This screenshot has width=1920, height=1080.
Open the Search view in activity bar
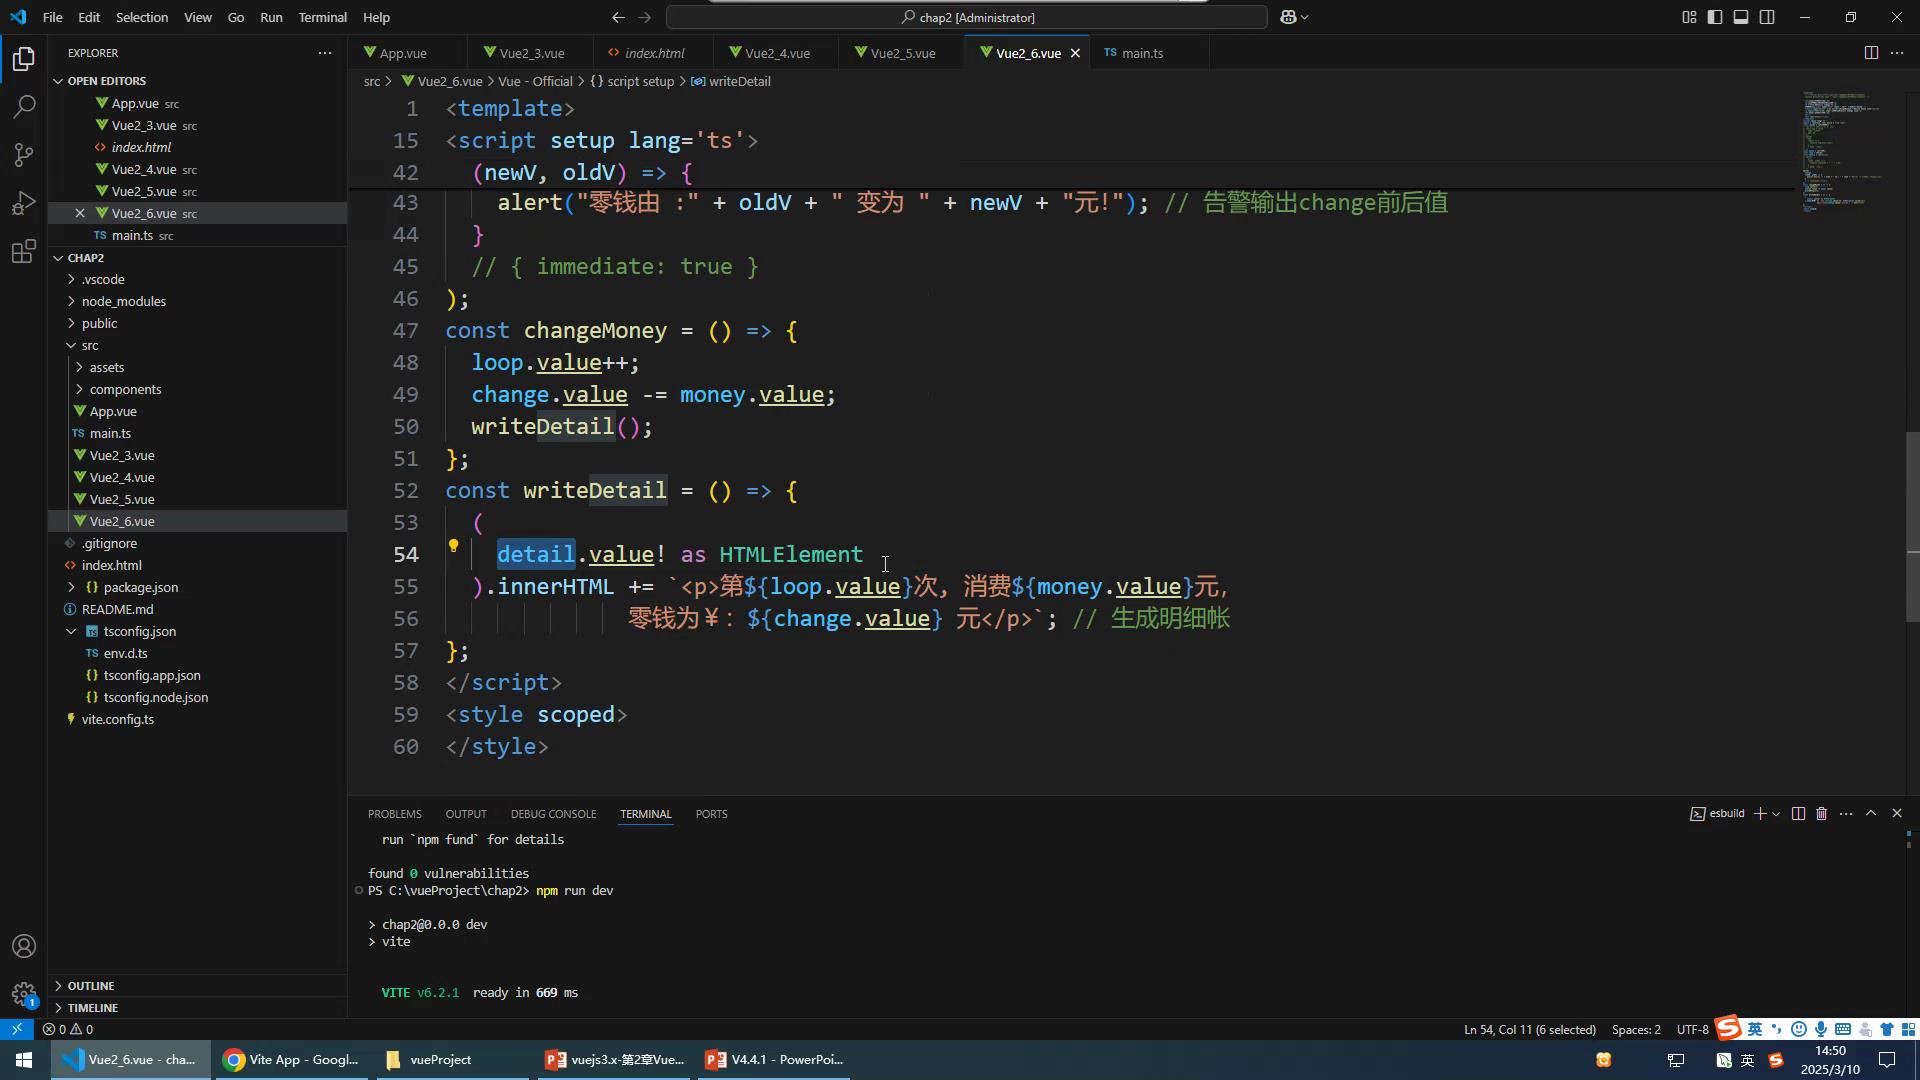point(24,106)
